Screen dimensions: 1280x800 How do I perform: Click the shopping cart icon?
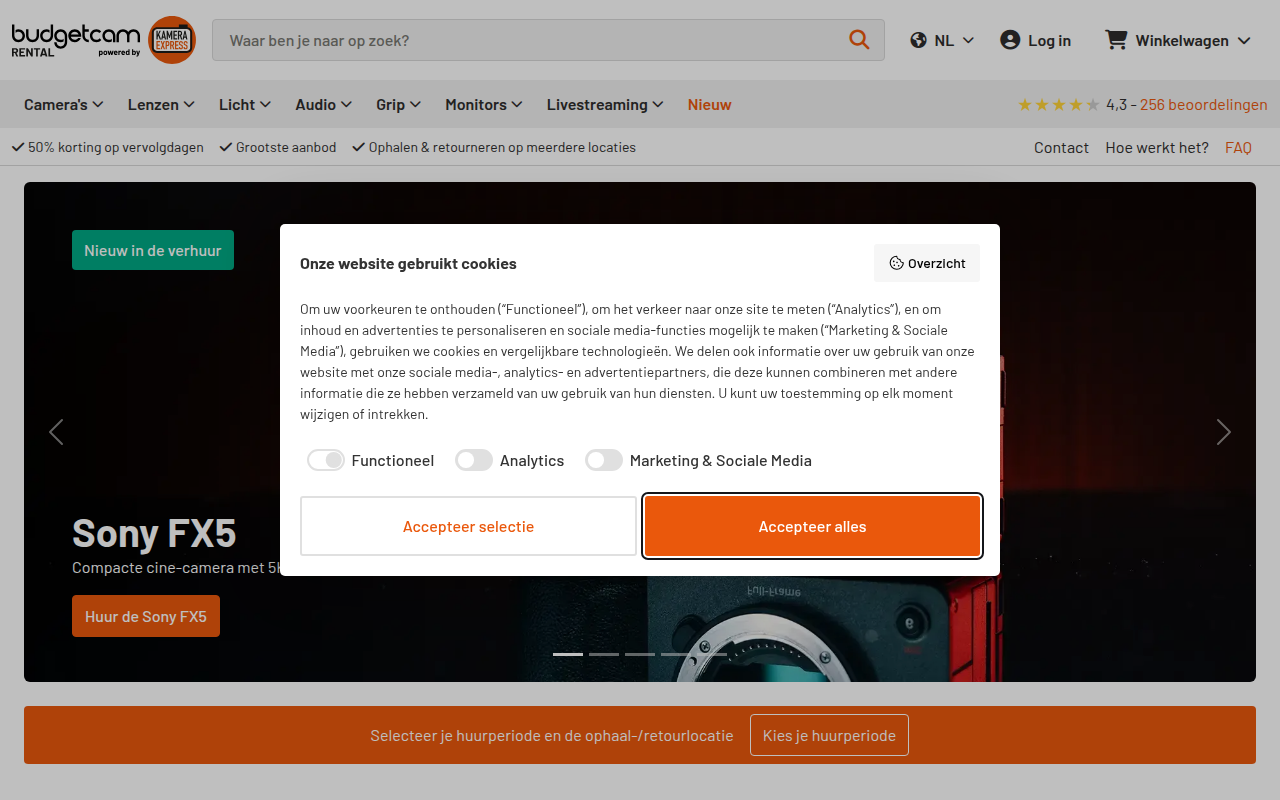(1116, 40)
